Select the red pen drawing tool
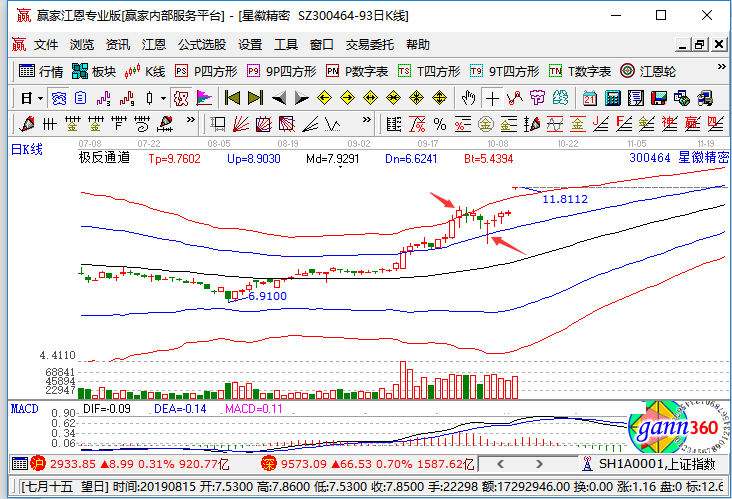Viewport: 732px width, 499px height. coord(27,124)
